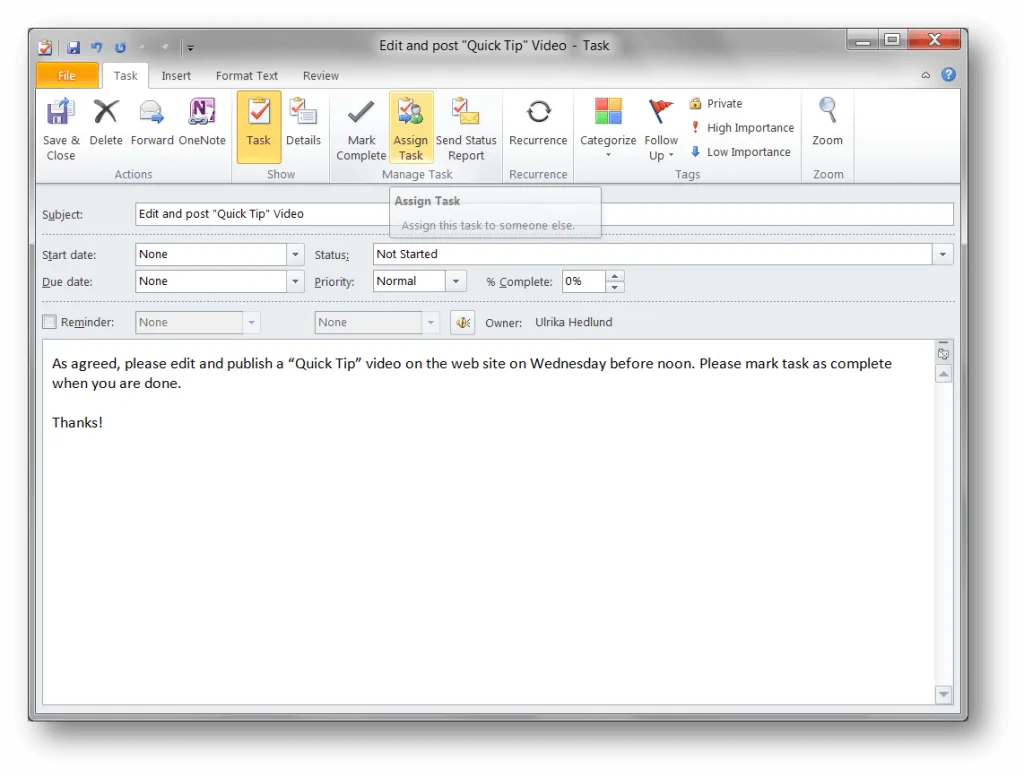Open Assign Task
The width and height of the screenshot is (1024, 777).
411,128
